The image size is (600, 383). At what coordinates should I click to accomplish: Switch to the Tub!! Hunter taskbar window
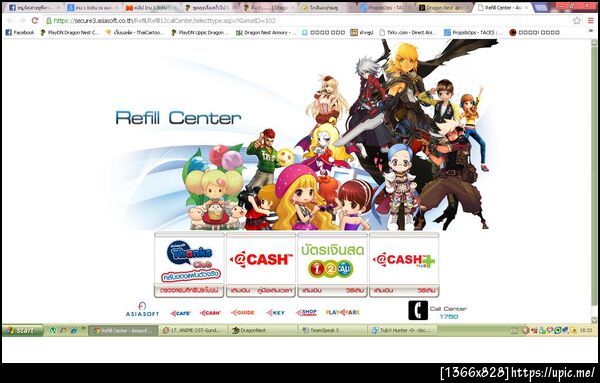tap(402, 330)
